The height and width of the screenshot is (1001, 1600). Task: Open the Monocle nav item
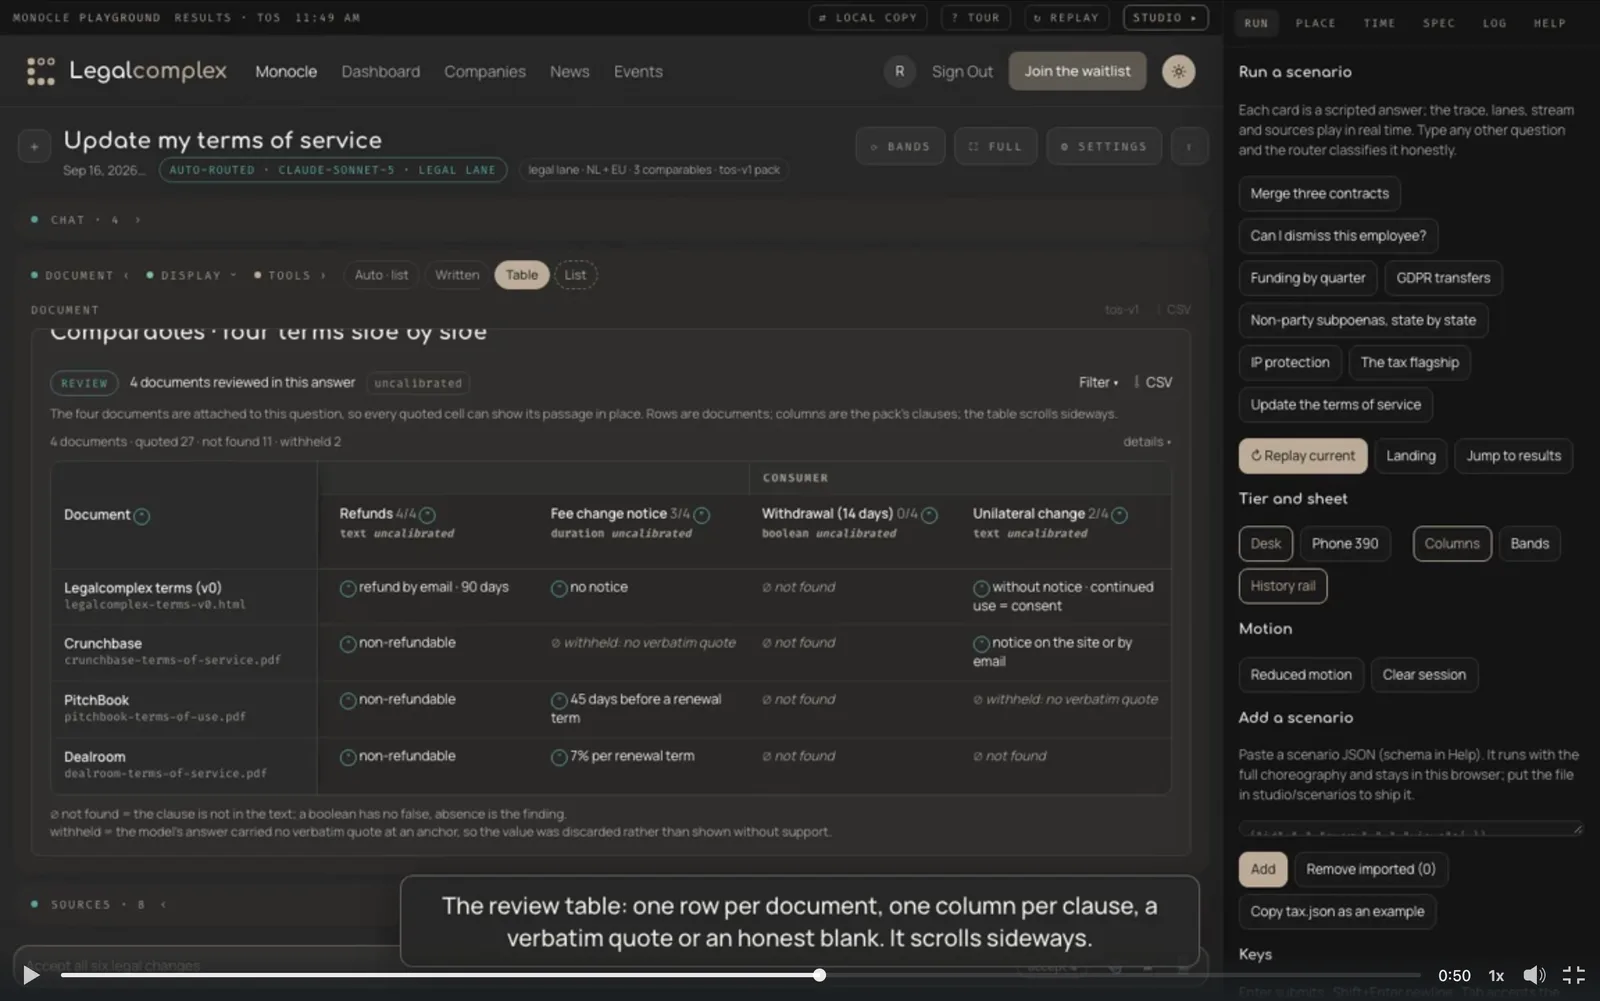[x=286, y=71]
